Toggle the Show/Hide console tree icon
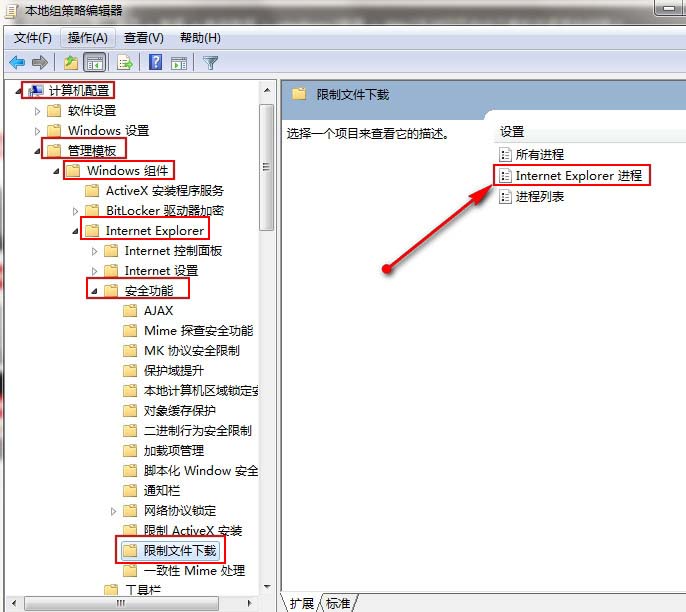 94,63
